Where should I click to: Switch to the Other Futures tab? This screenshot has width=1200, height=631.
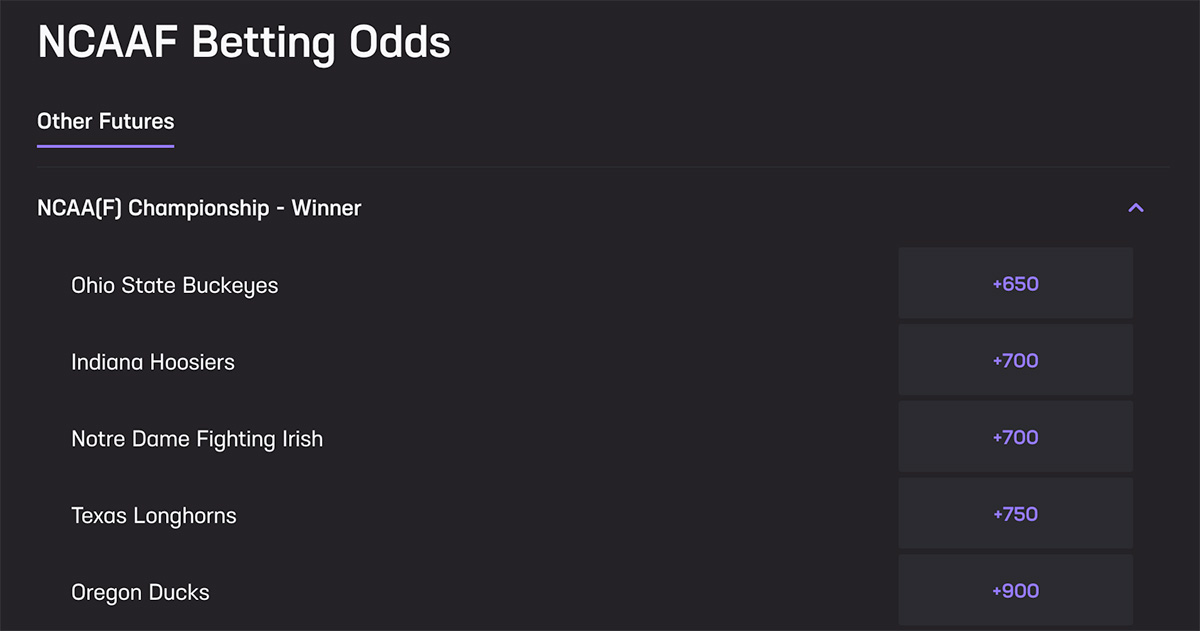[105, 121]
